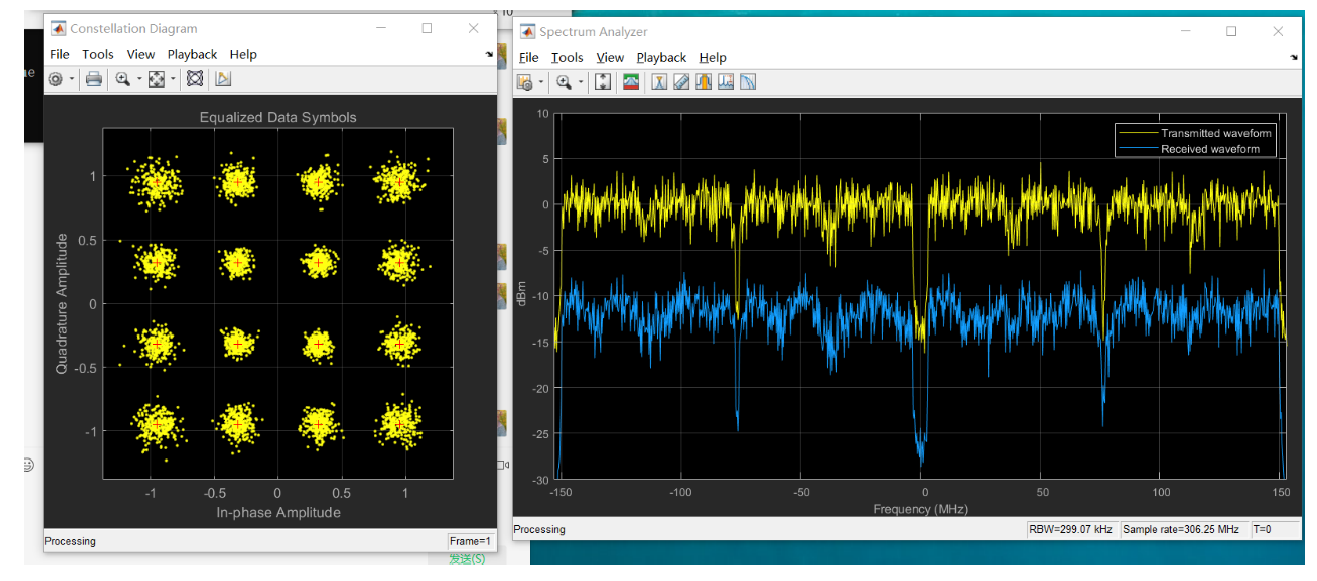Click the dock arrow in Constellation Diagram

click(x=489, y=54)
